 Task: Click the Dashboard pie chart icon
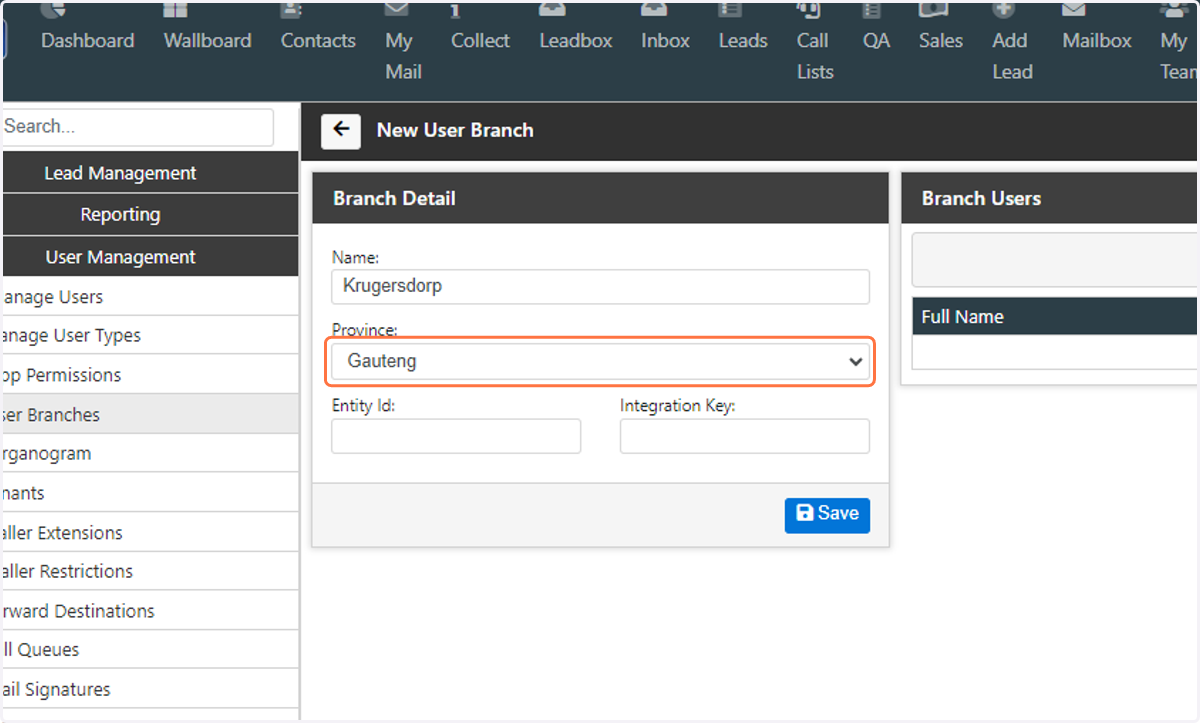click(55, 10)
